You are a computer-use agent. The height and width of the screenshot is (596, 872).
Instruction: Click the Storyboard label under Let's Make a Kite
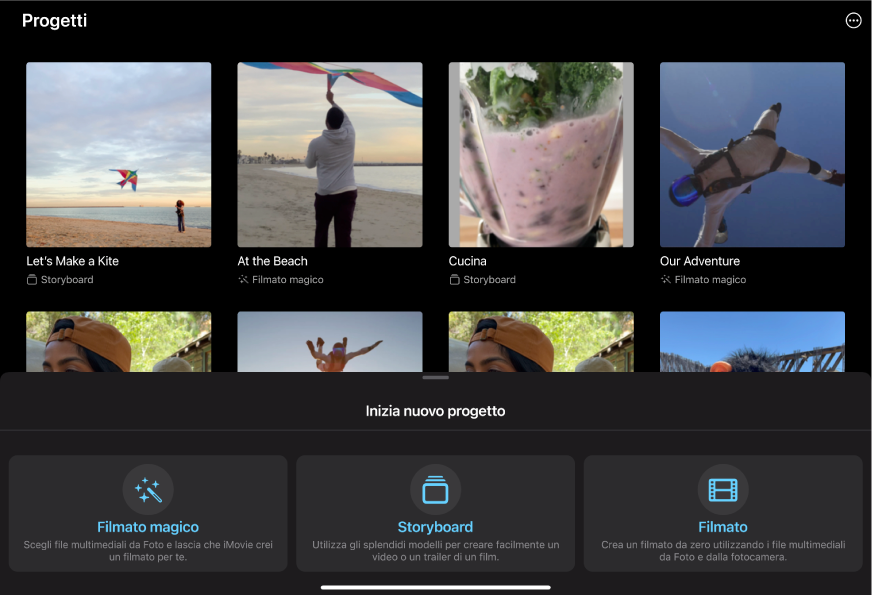tap(67, 280)
